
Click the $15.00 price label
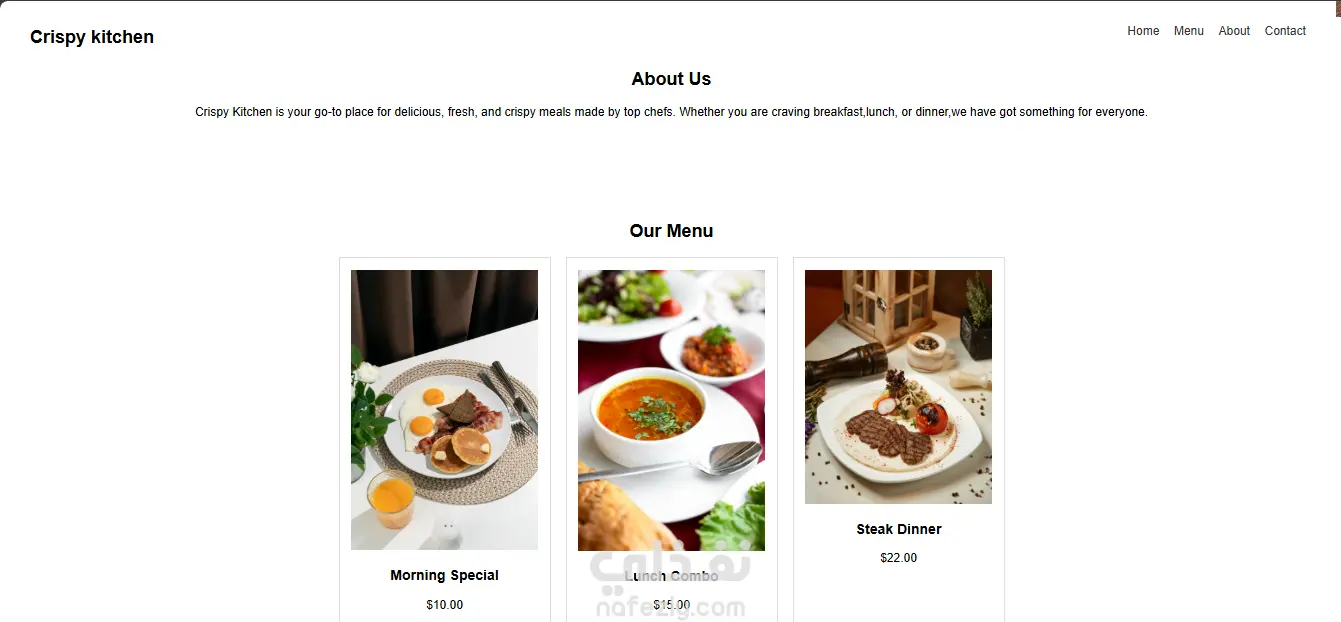click(x=671, y=605)
